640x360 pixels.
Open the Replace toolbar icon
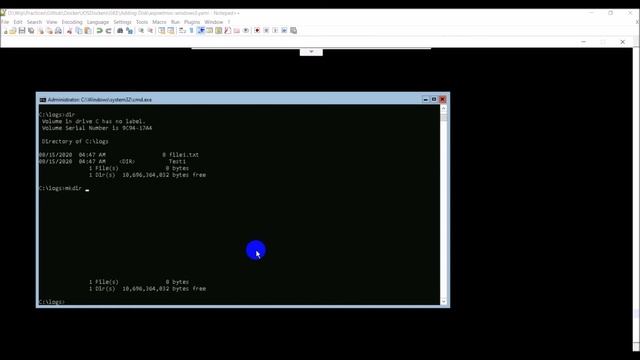(129, 31)
